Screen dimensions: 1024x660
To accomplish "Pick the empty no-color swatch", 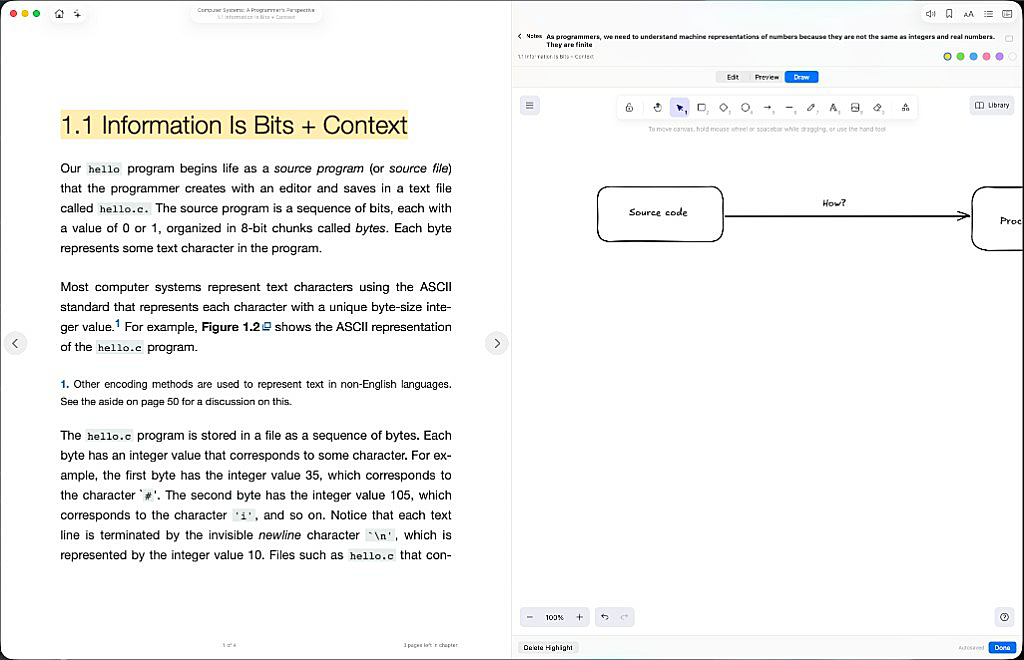I will click(1012, 57).
